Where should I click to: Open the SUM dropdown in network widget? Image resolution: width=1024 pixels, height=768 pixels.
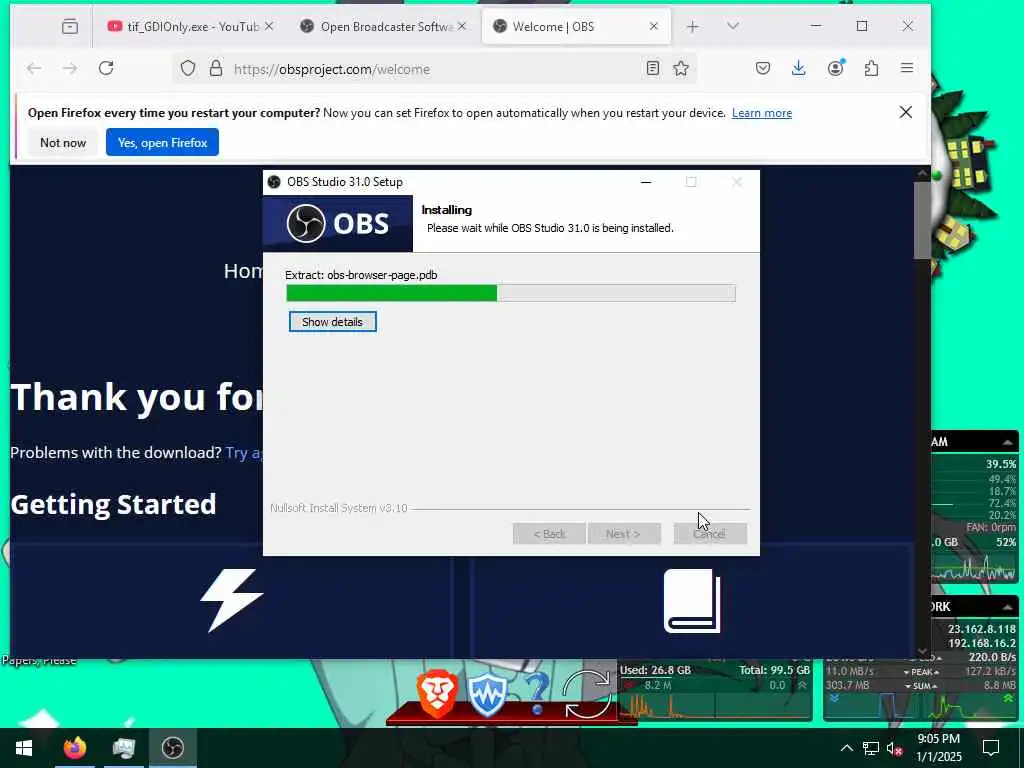(922, 686)
